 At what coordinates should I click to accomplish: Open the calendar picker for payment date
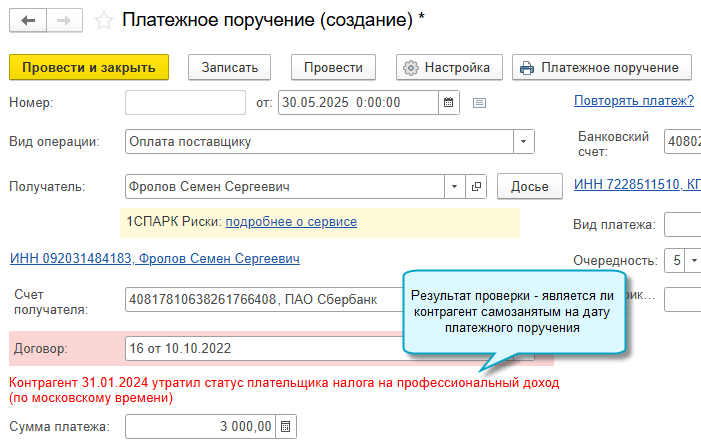click(449, 102)
